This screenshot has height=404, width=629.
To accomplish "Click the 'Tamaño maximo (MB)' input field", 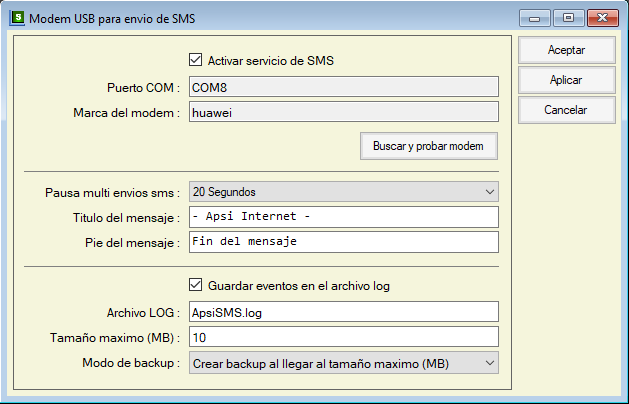I will click(x=343, y=337).
